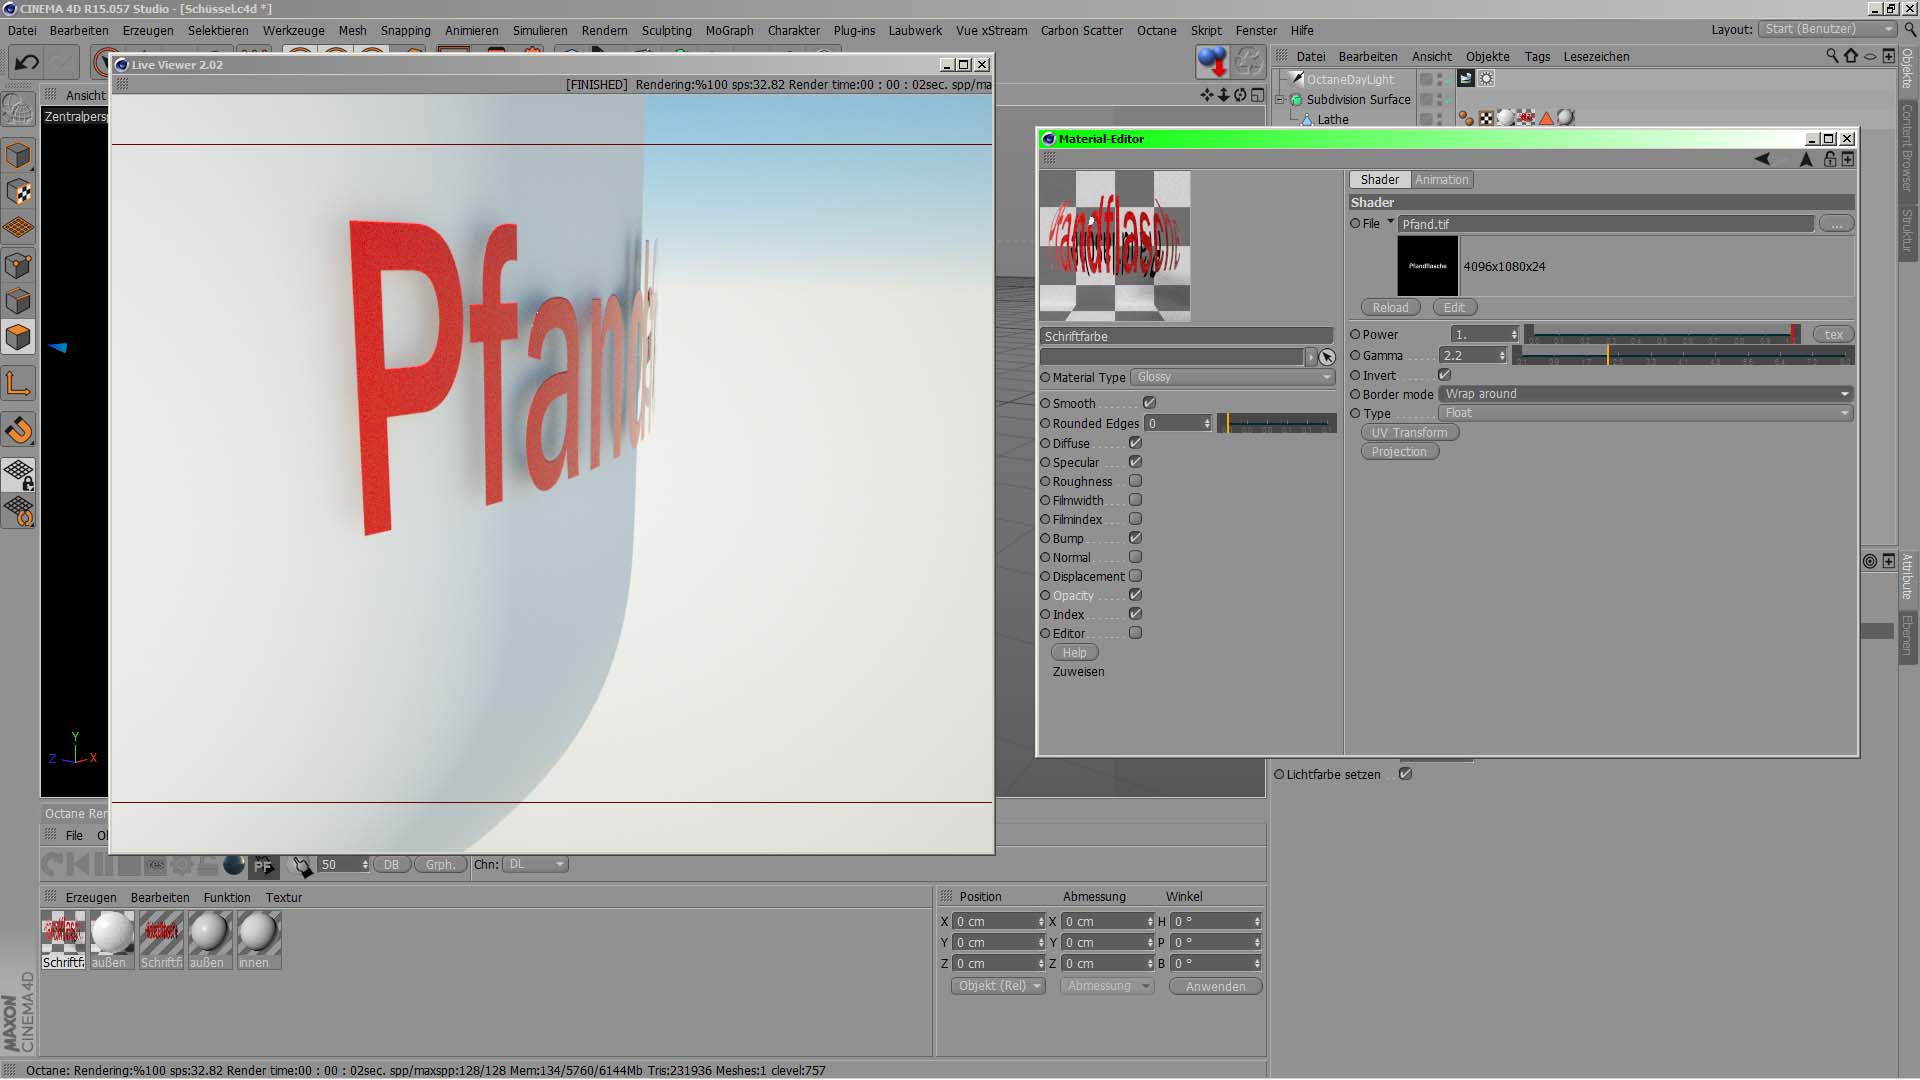Screen dimensions: 1920x1080
Task: Toggle the Roughness channel checkbox
Action: 1135,481
